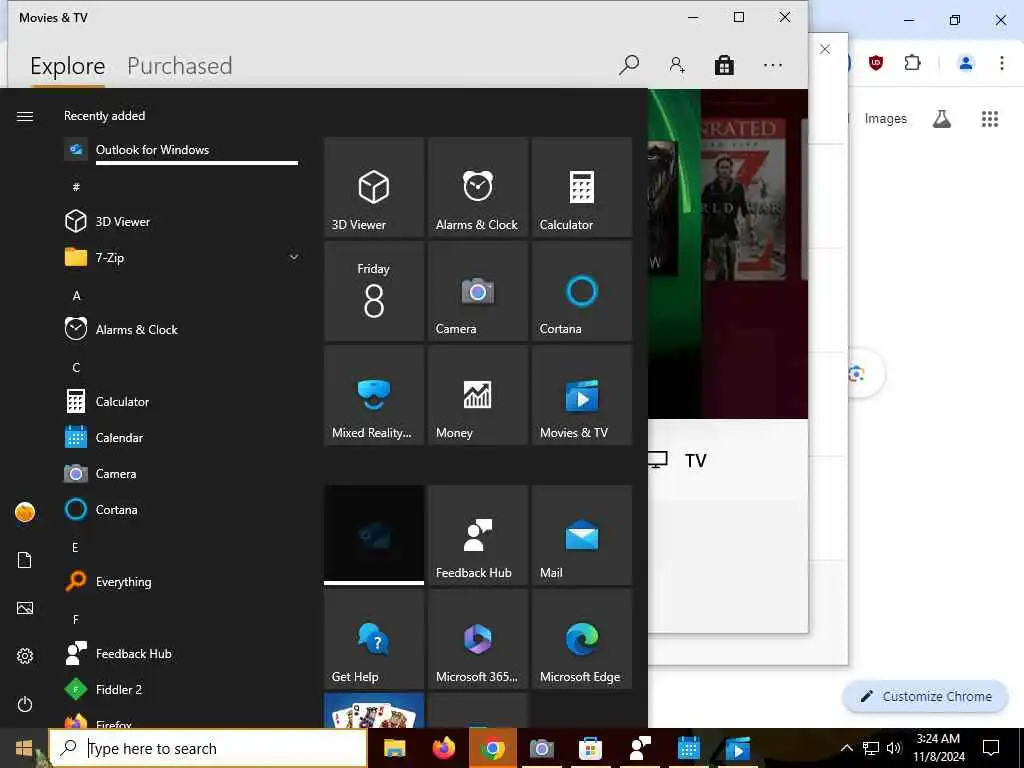Launch the Microsoft 365 tile

477,639
